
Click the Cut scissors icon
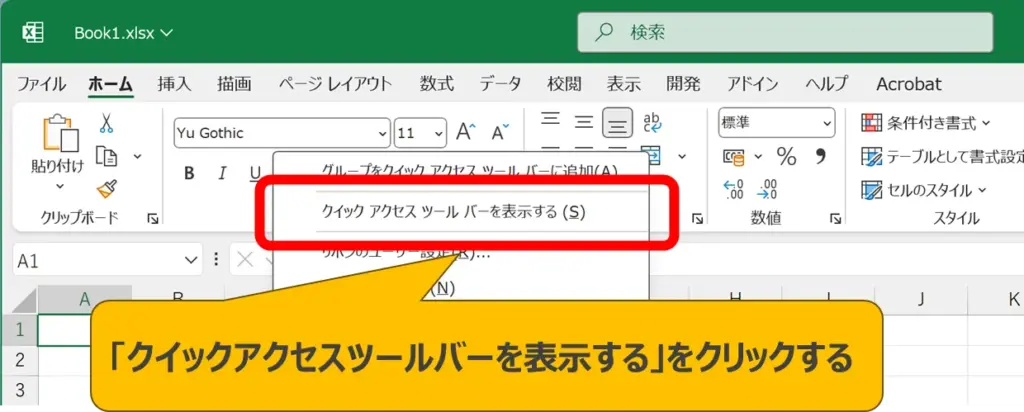(106, 124)
